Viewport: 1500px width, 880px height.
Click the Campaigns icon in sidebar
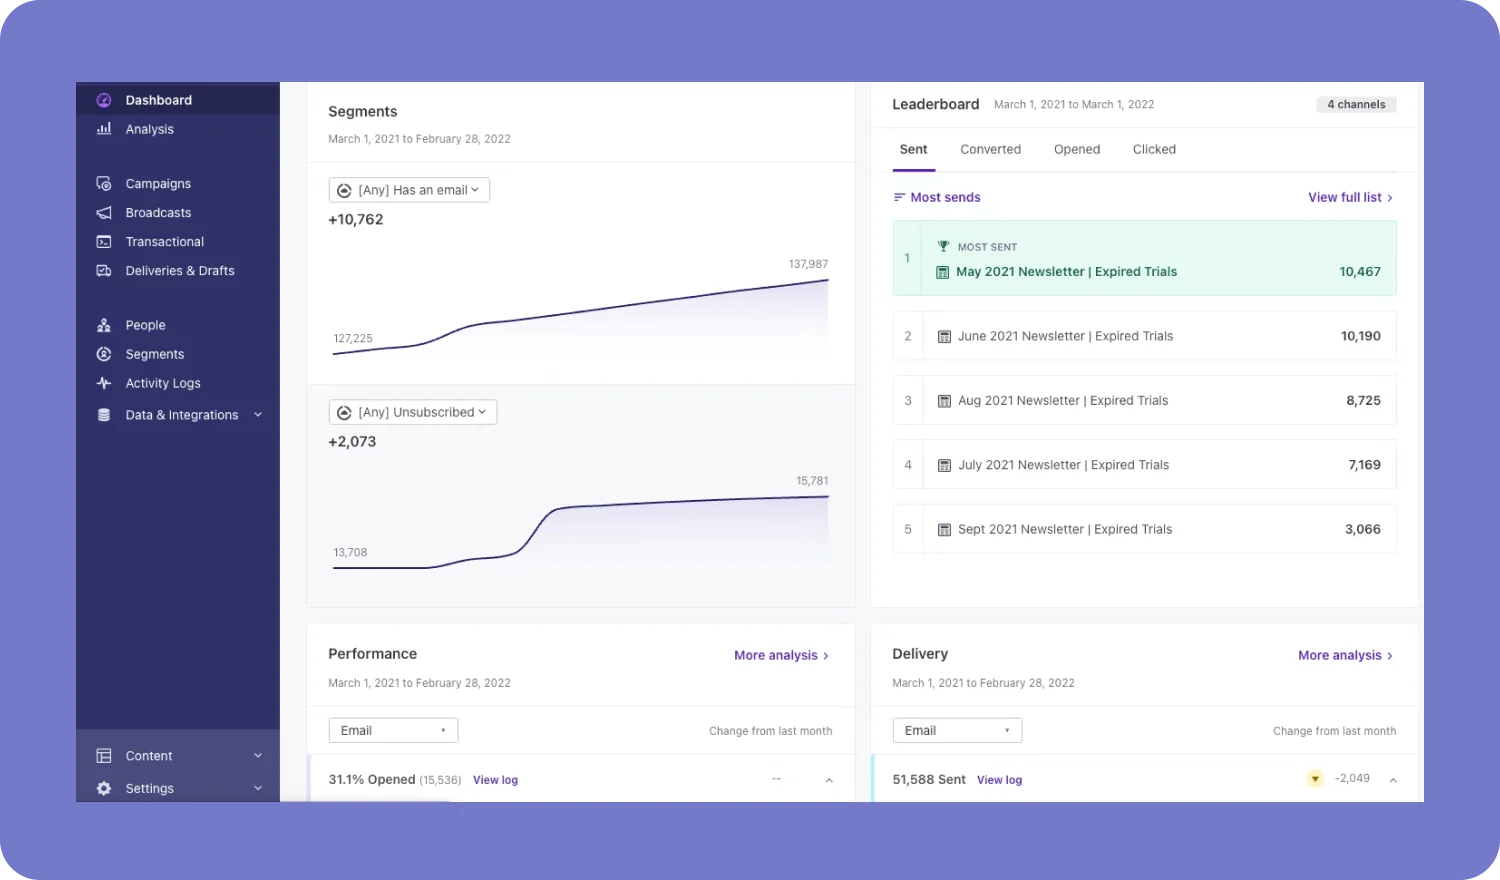(x=104, y=183)
